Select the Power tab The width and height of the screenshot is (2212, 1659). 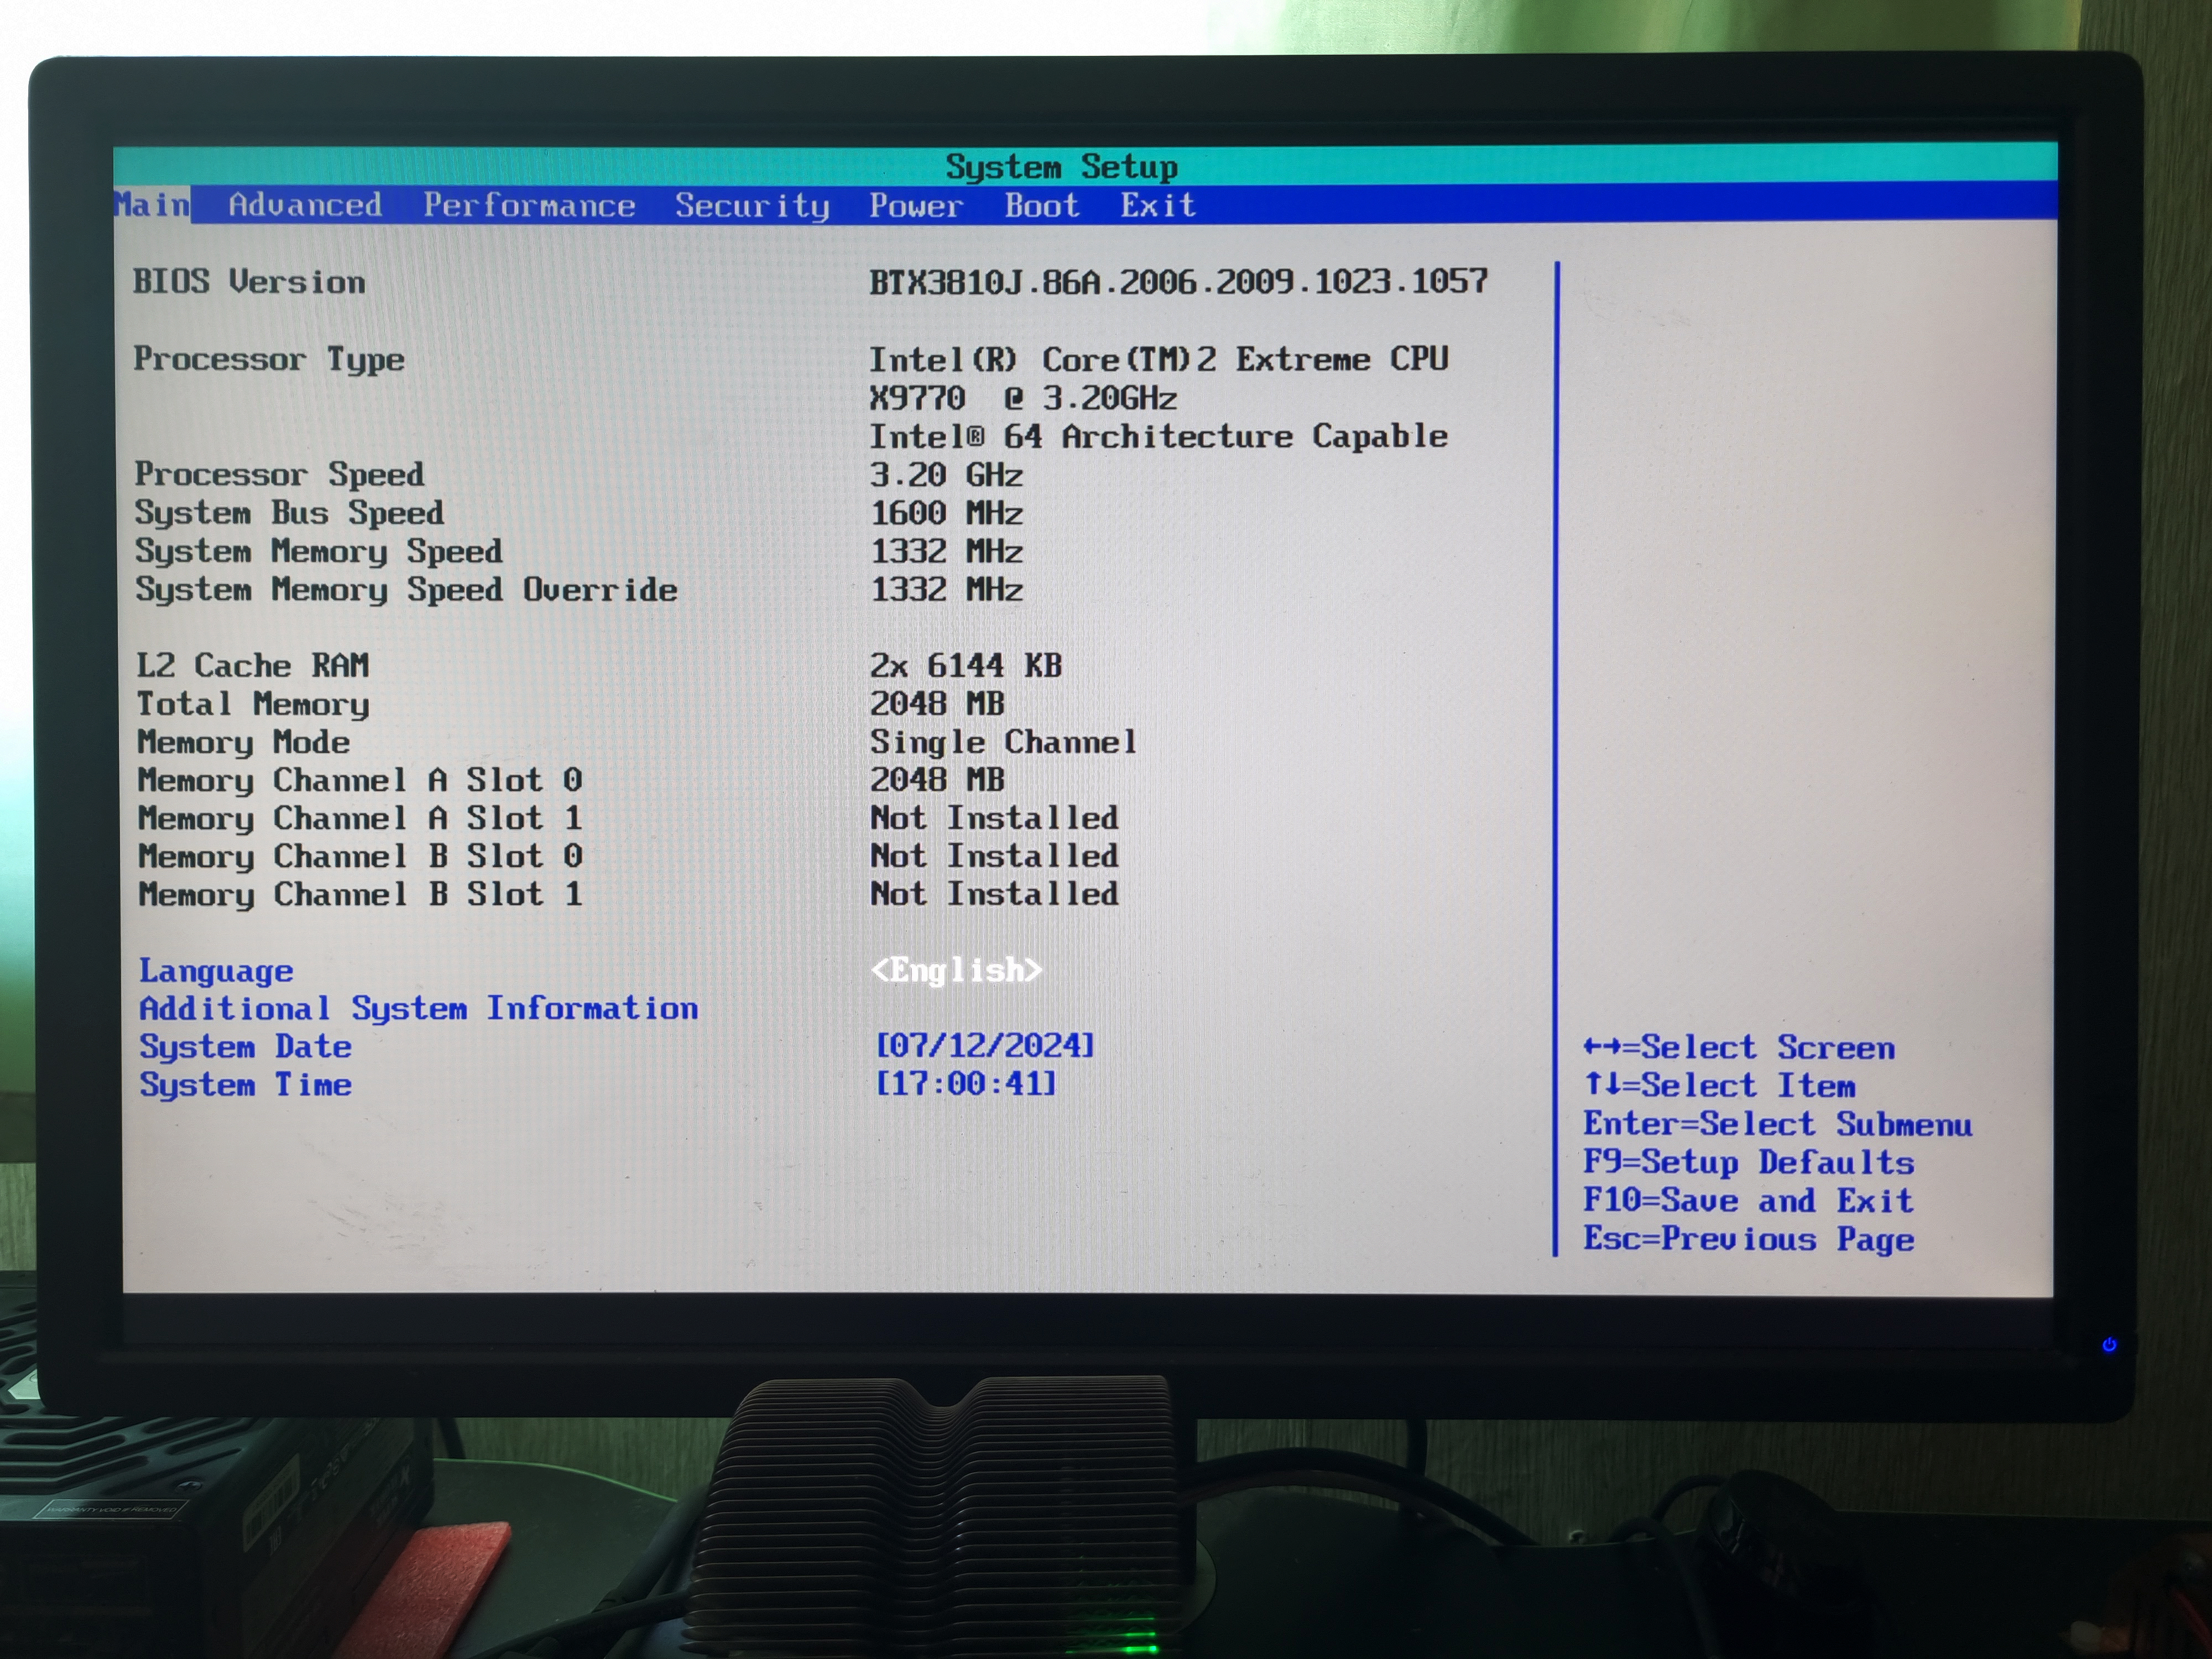pos(915,206)
